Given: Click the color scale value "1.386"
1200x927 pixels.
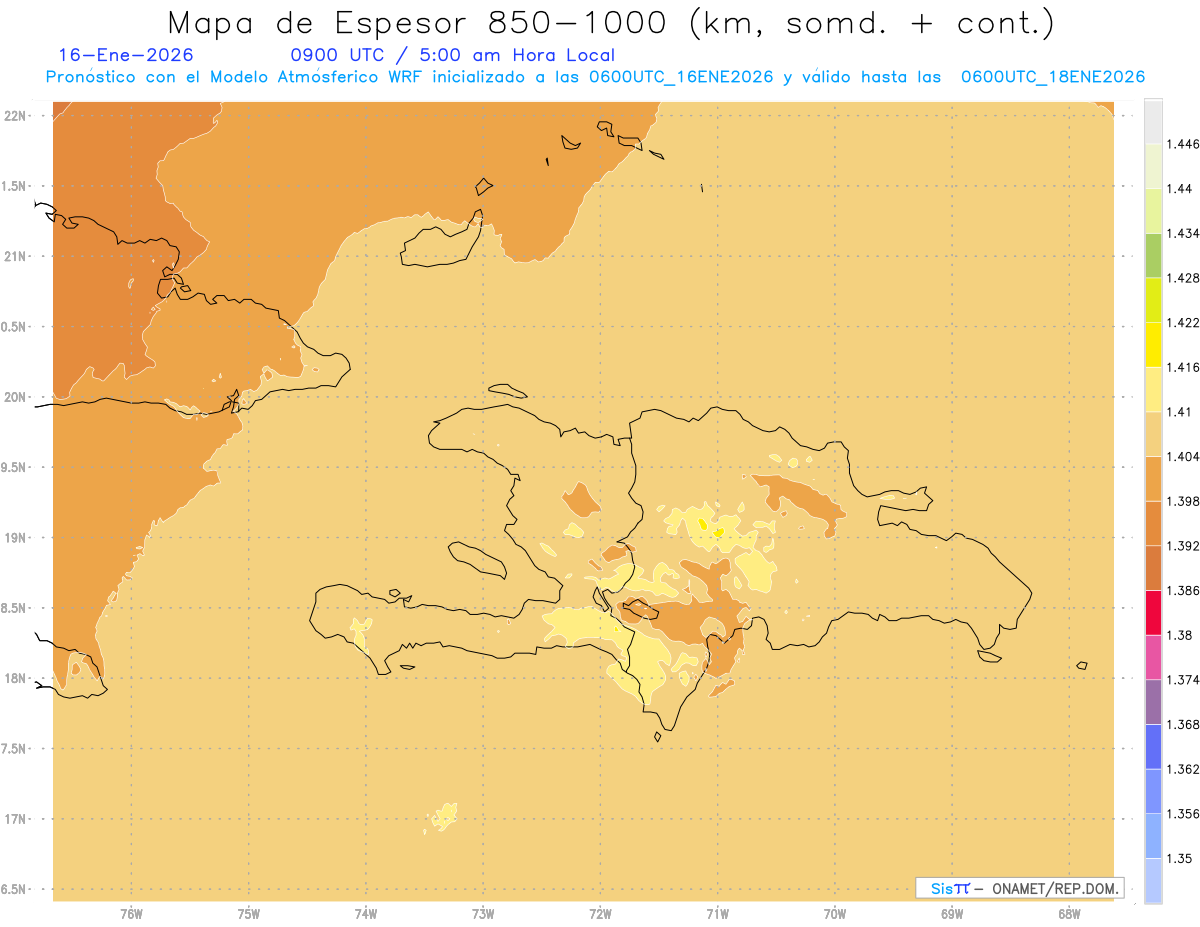Looking at the screenshot, I should (1184, 590).
